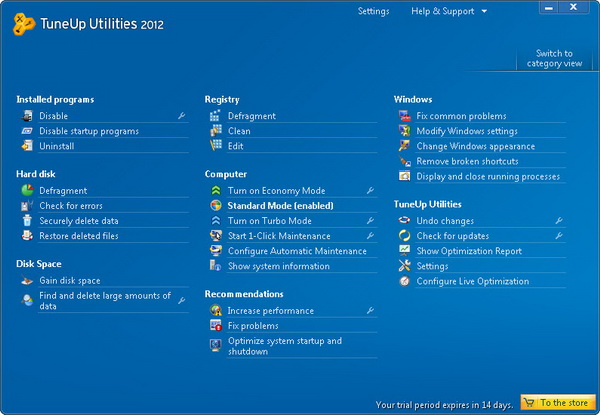Screen dimensions: 600x415
Task: Click the Securely delete data bin icon
Action: 27,221
